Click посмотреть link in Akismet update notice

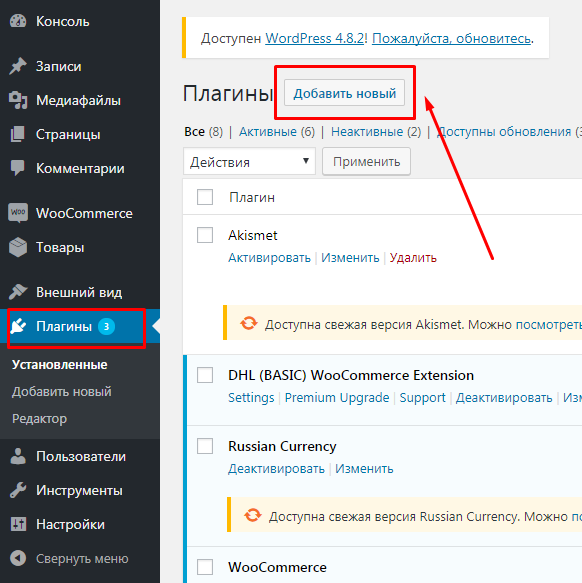pyautogui.click(x=549, y=325)
